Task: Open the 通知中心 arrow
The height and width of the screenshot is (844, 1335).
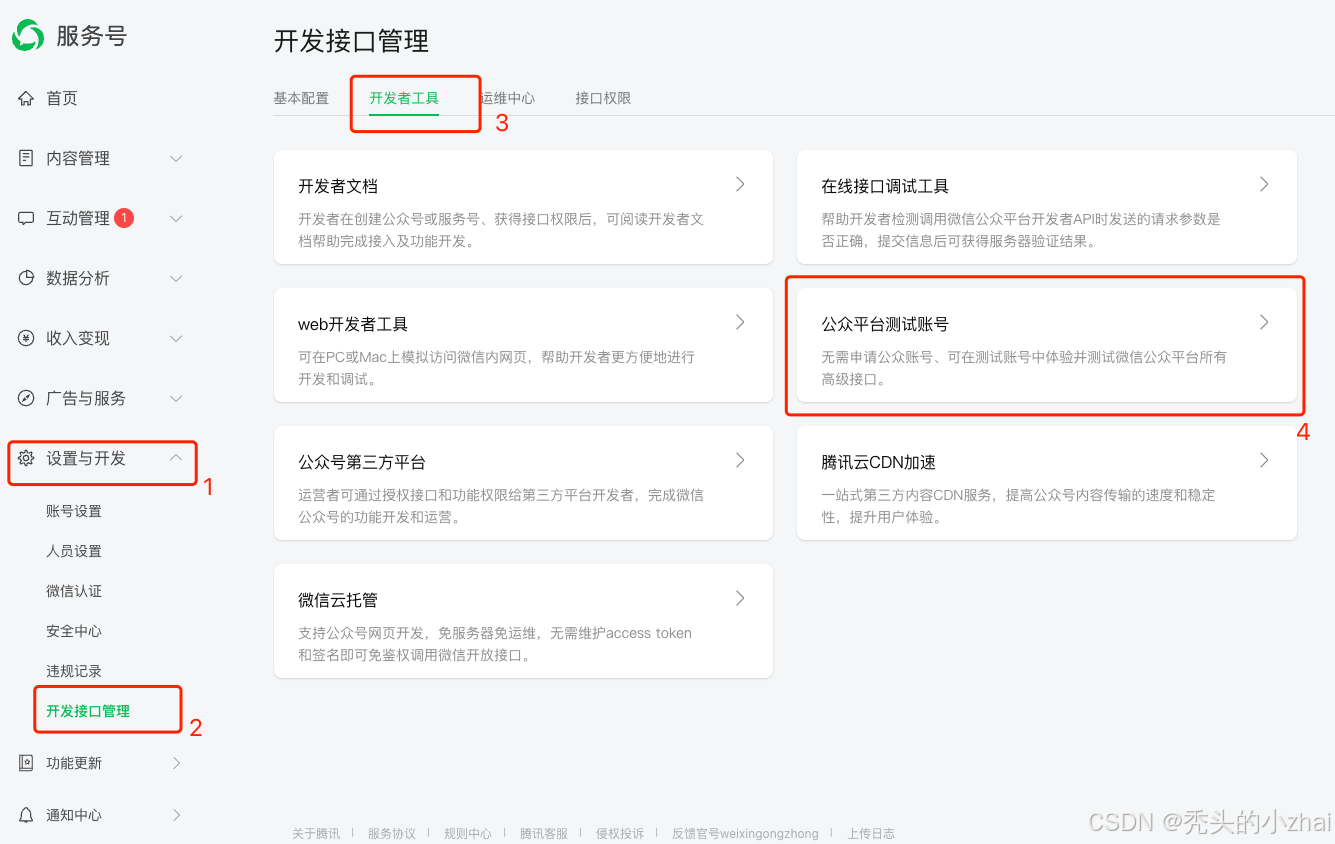Action: (x=177, y=815)
